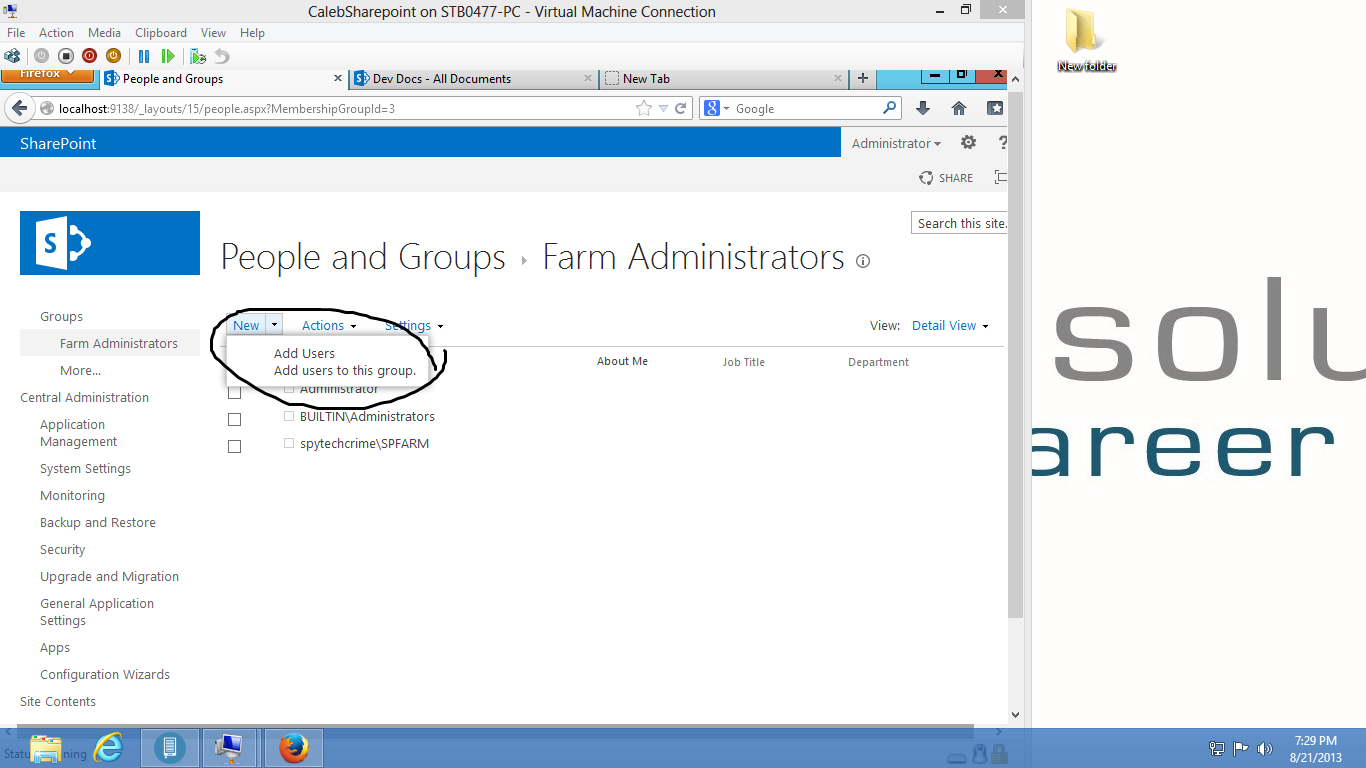Open the orange Firefox menu button
This screenshot has width=1366, height=768.
pos(47,74)
